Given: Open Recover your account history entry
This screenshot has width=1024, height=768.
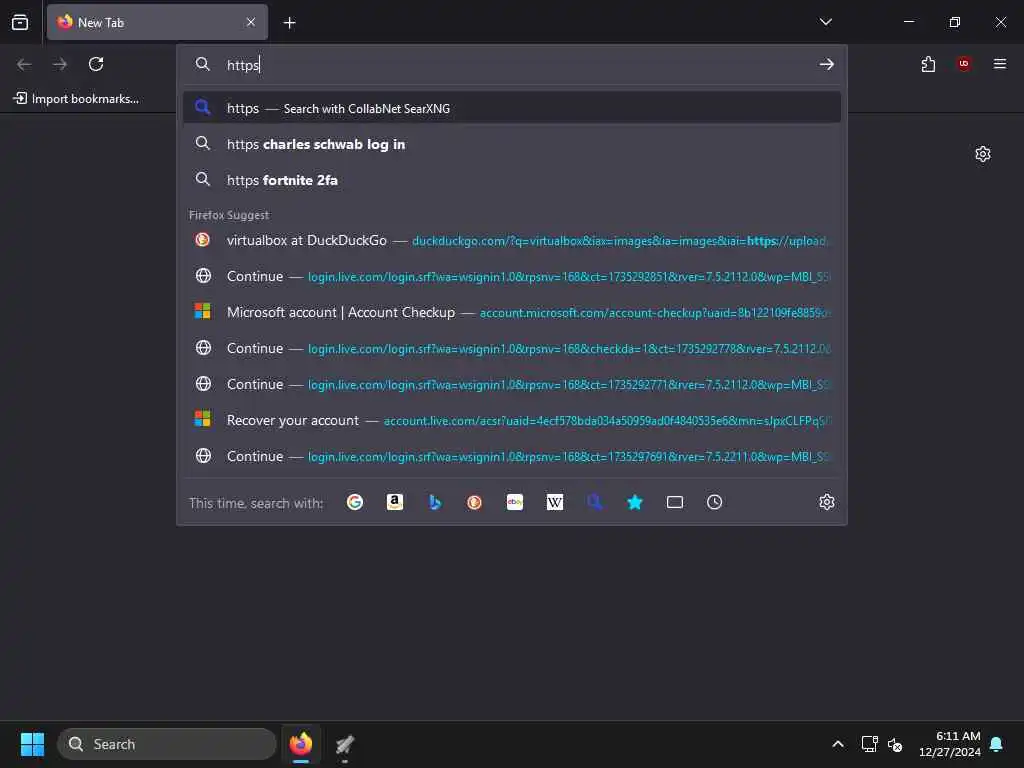Looking at the screenshot, I should 511,421.
